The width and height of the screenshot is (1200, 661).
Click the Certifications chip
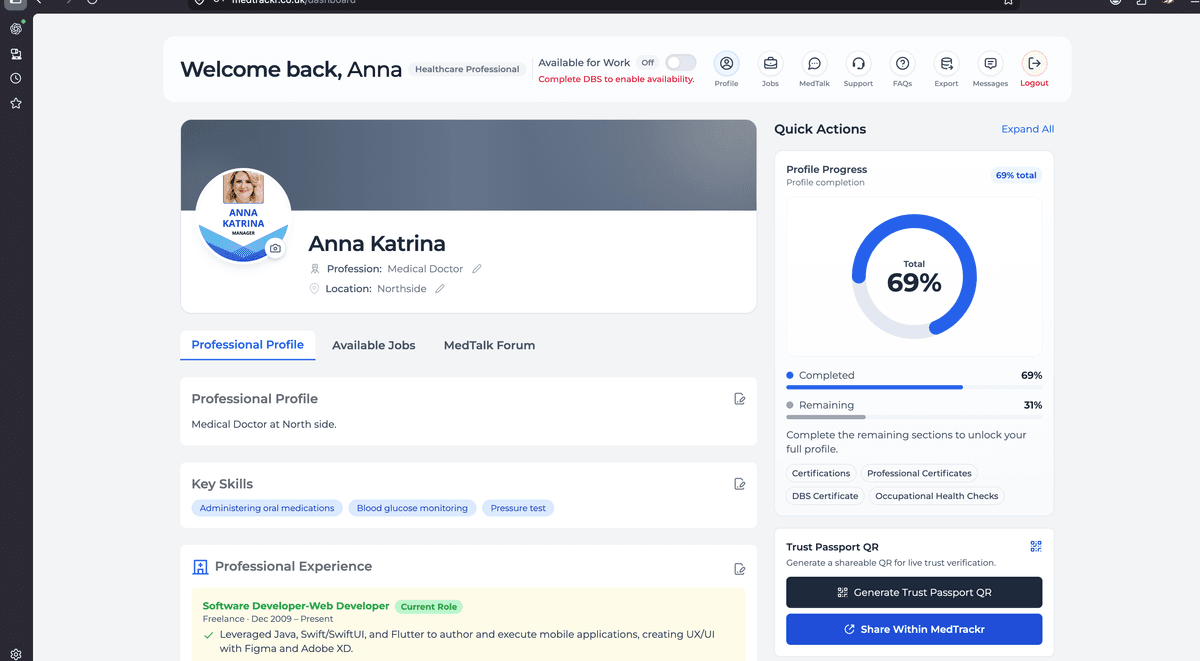[821, 473]
